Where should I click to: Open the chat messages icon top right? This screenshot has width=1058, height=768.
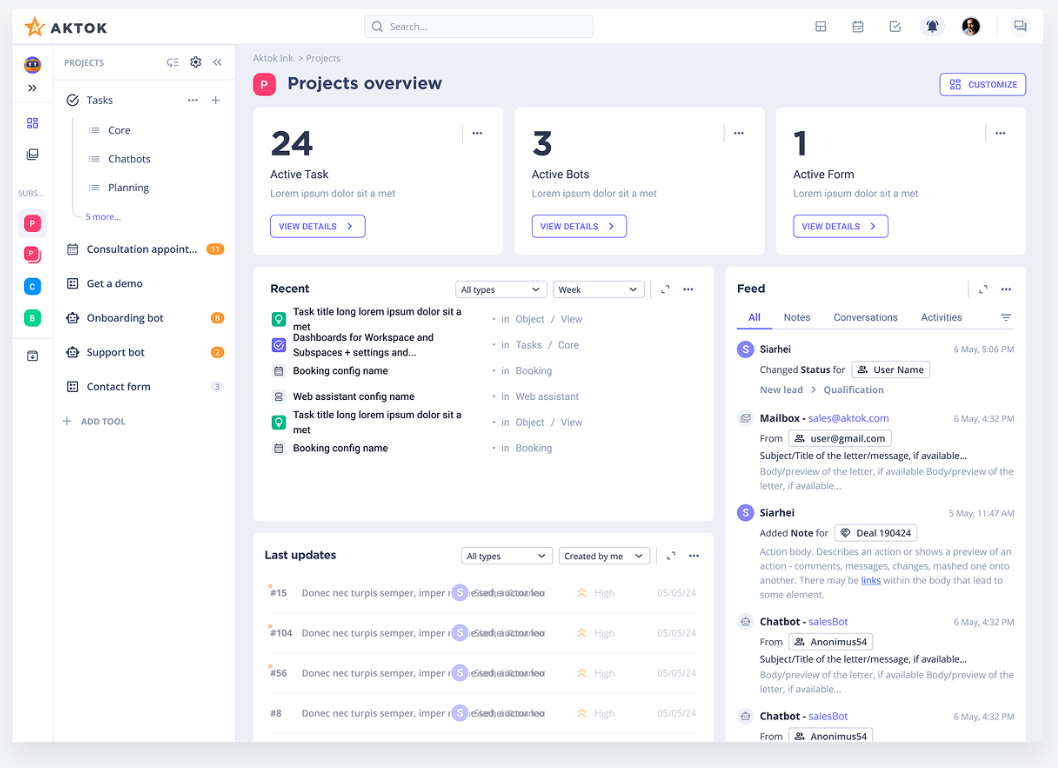[x=1020, y=25]
